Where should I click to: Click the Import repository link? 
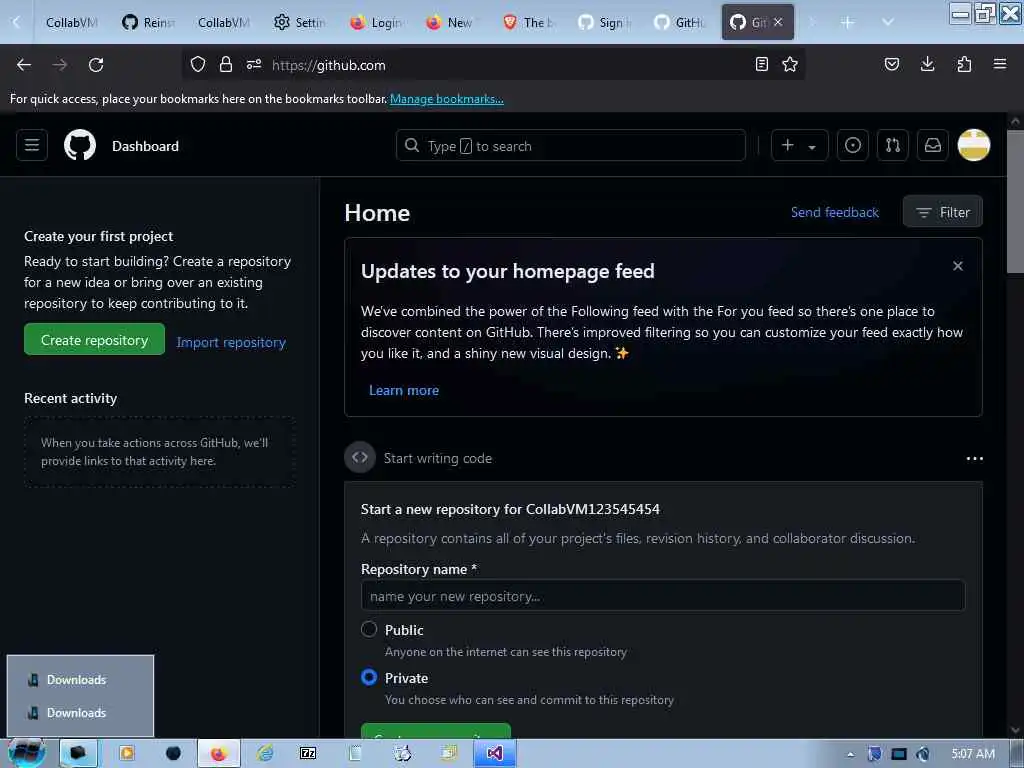pyautogui.click(x=231, y=342)
